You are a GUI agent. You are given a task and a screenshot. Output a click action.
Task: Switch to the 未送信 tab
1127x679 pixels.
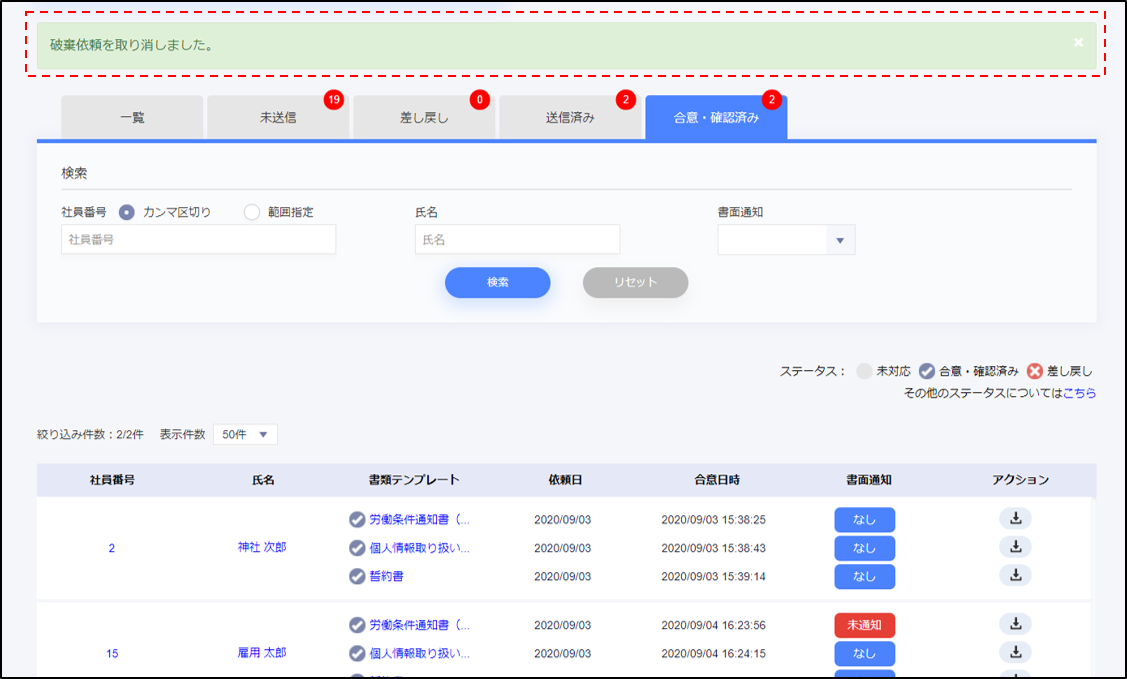pos(277,118)
